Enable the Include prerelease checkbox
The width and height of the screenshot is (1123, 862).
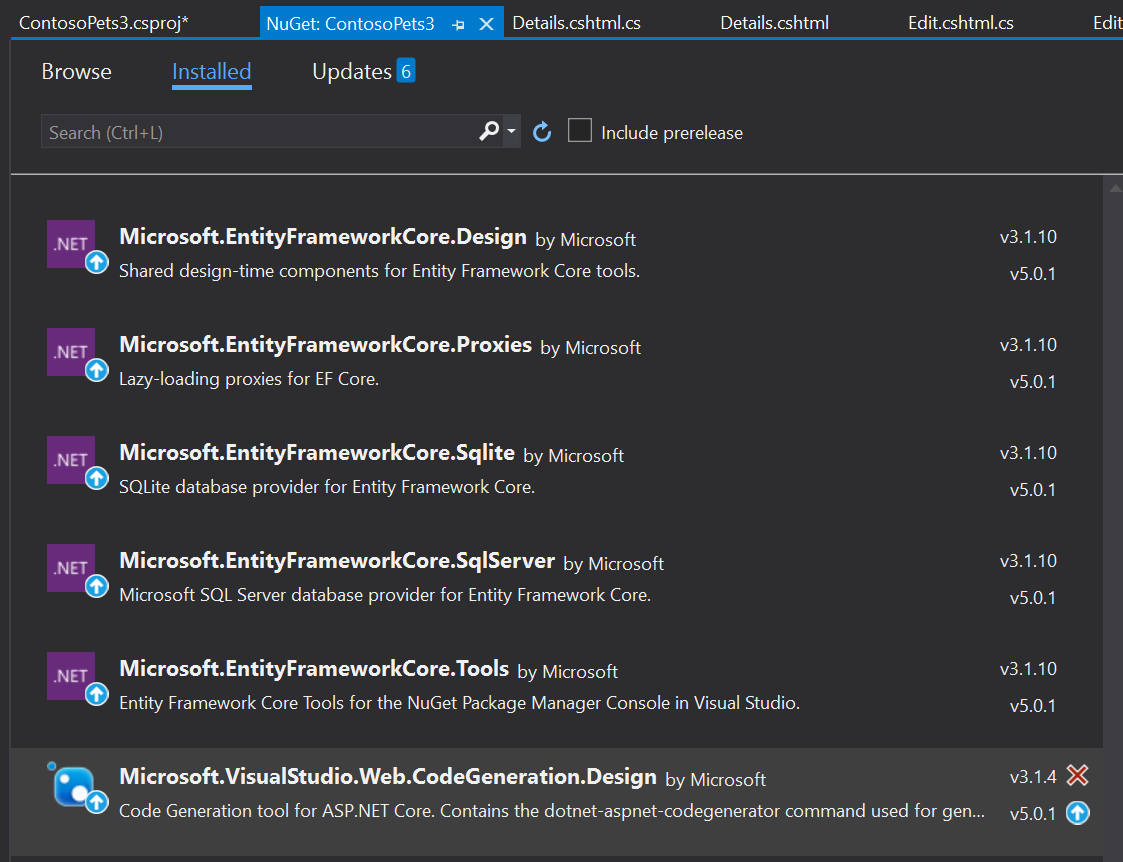click(579, 130)
